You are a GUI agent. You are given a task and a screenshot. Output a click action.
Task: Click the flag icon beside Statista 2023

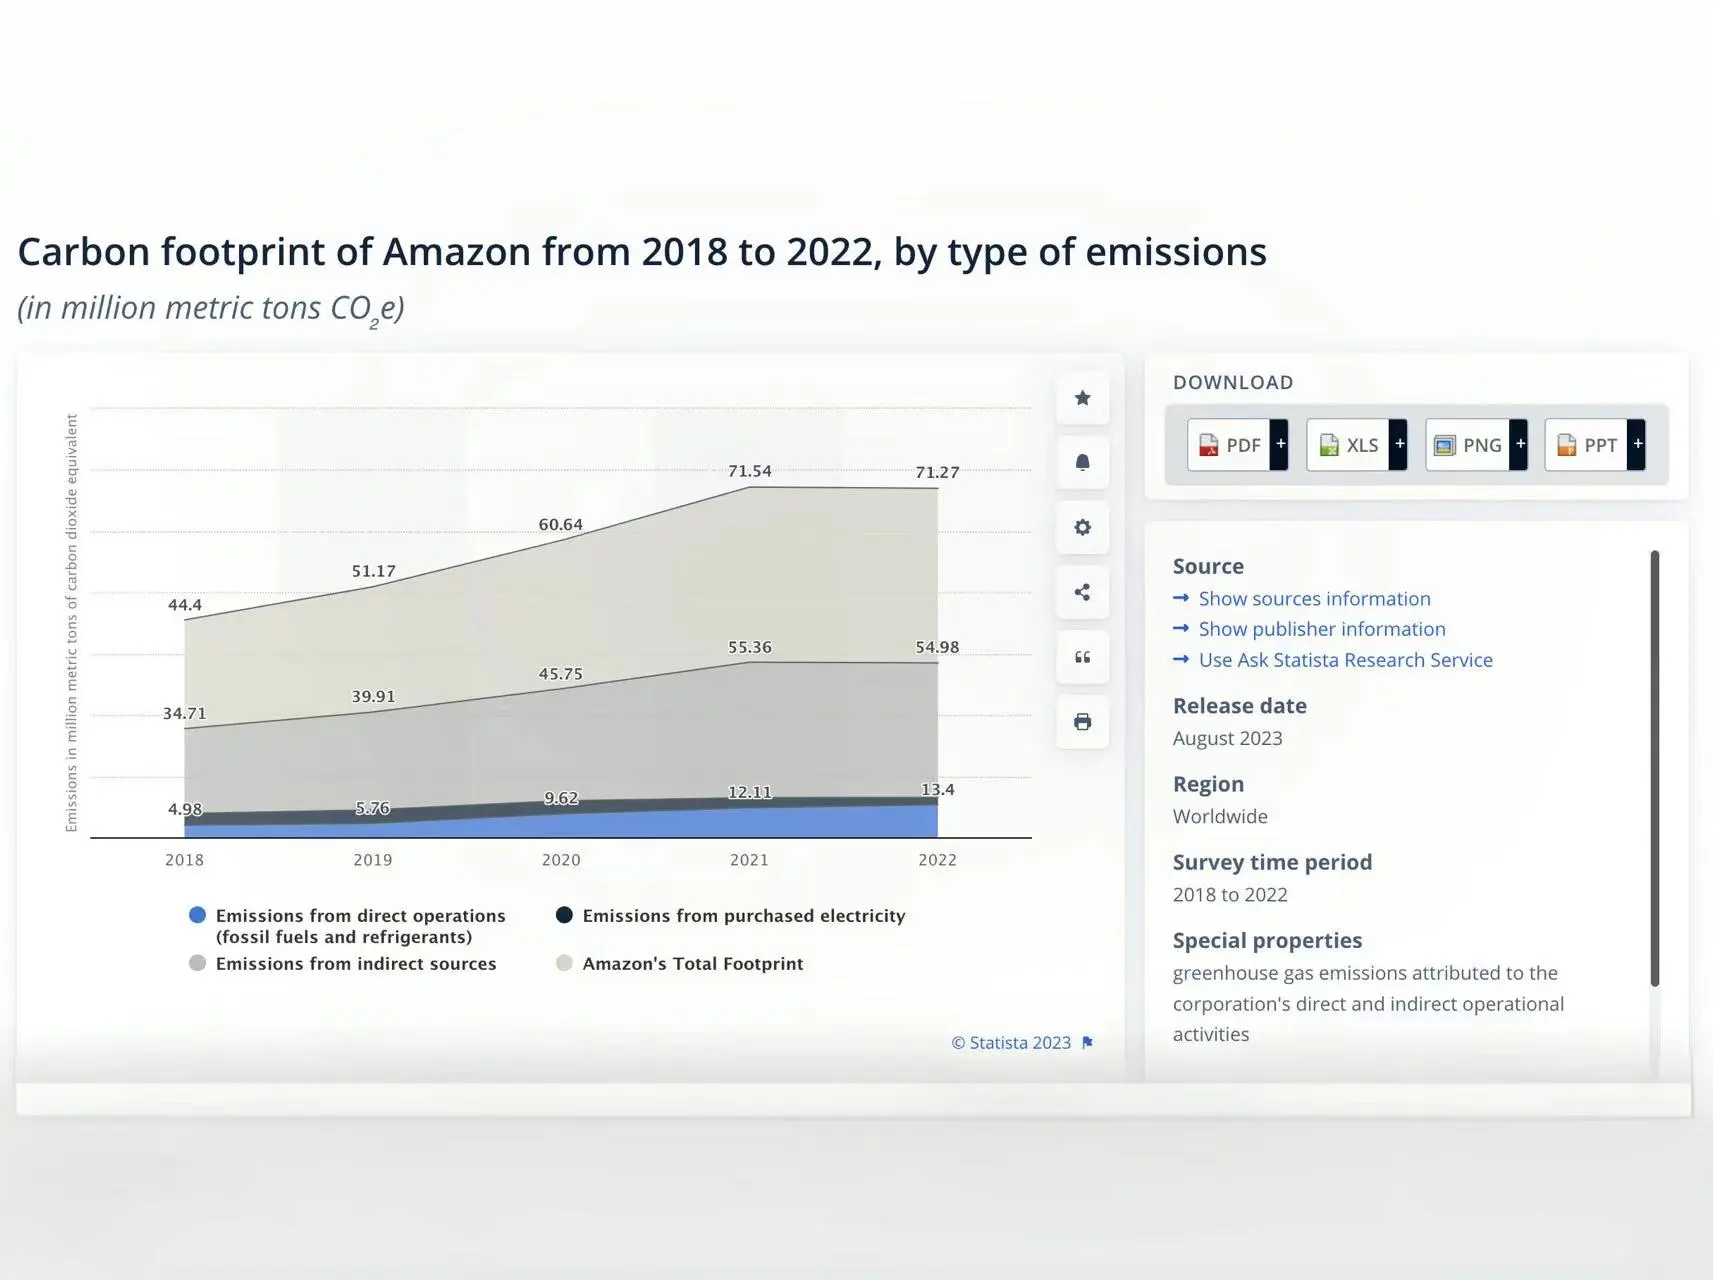[x=1087, y=1043]
